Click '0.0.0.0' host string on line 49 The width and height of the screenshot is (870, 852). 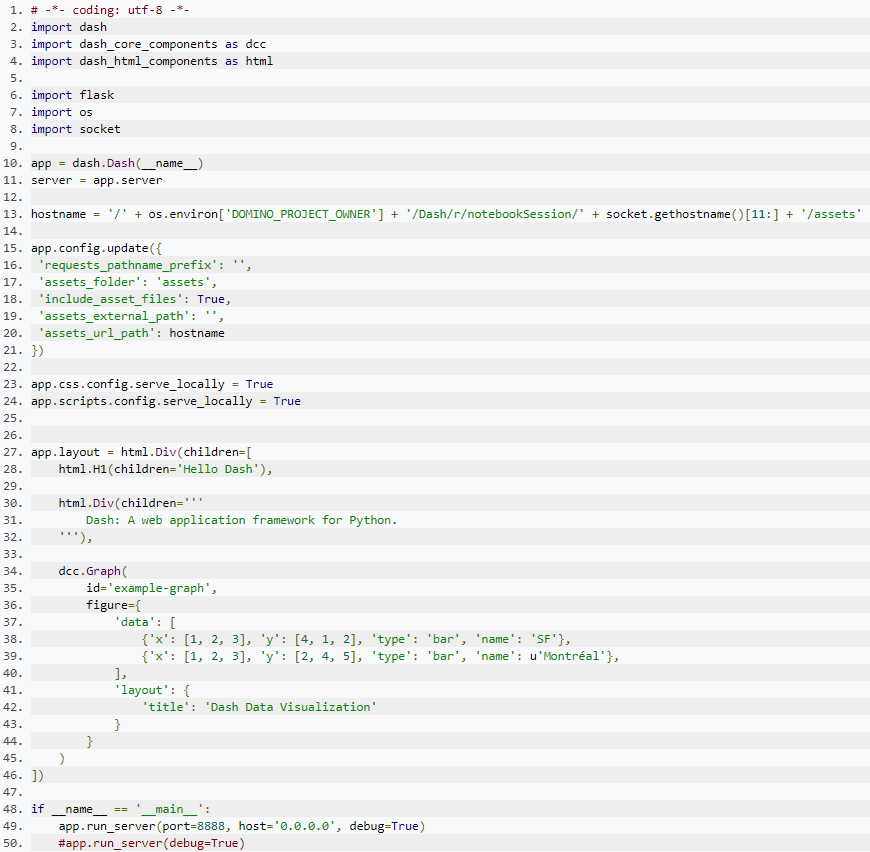point(304,826)
